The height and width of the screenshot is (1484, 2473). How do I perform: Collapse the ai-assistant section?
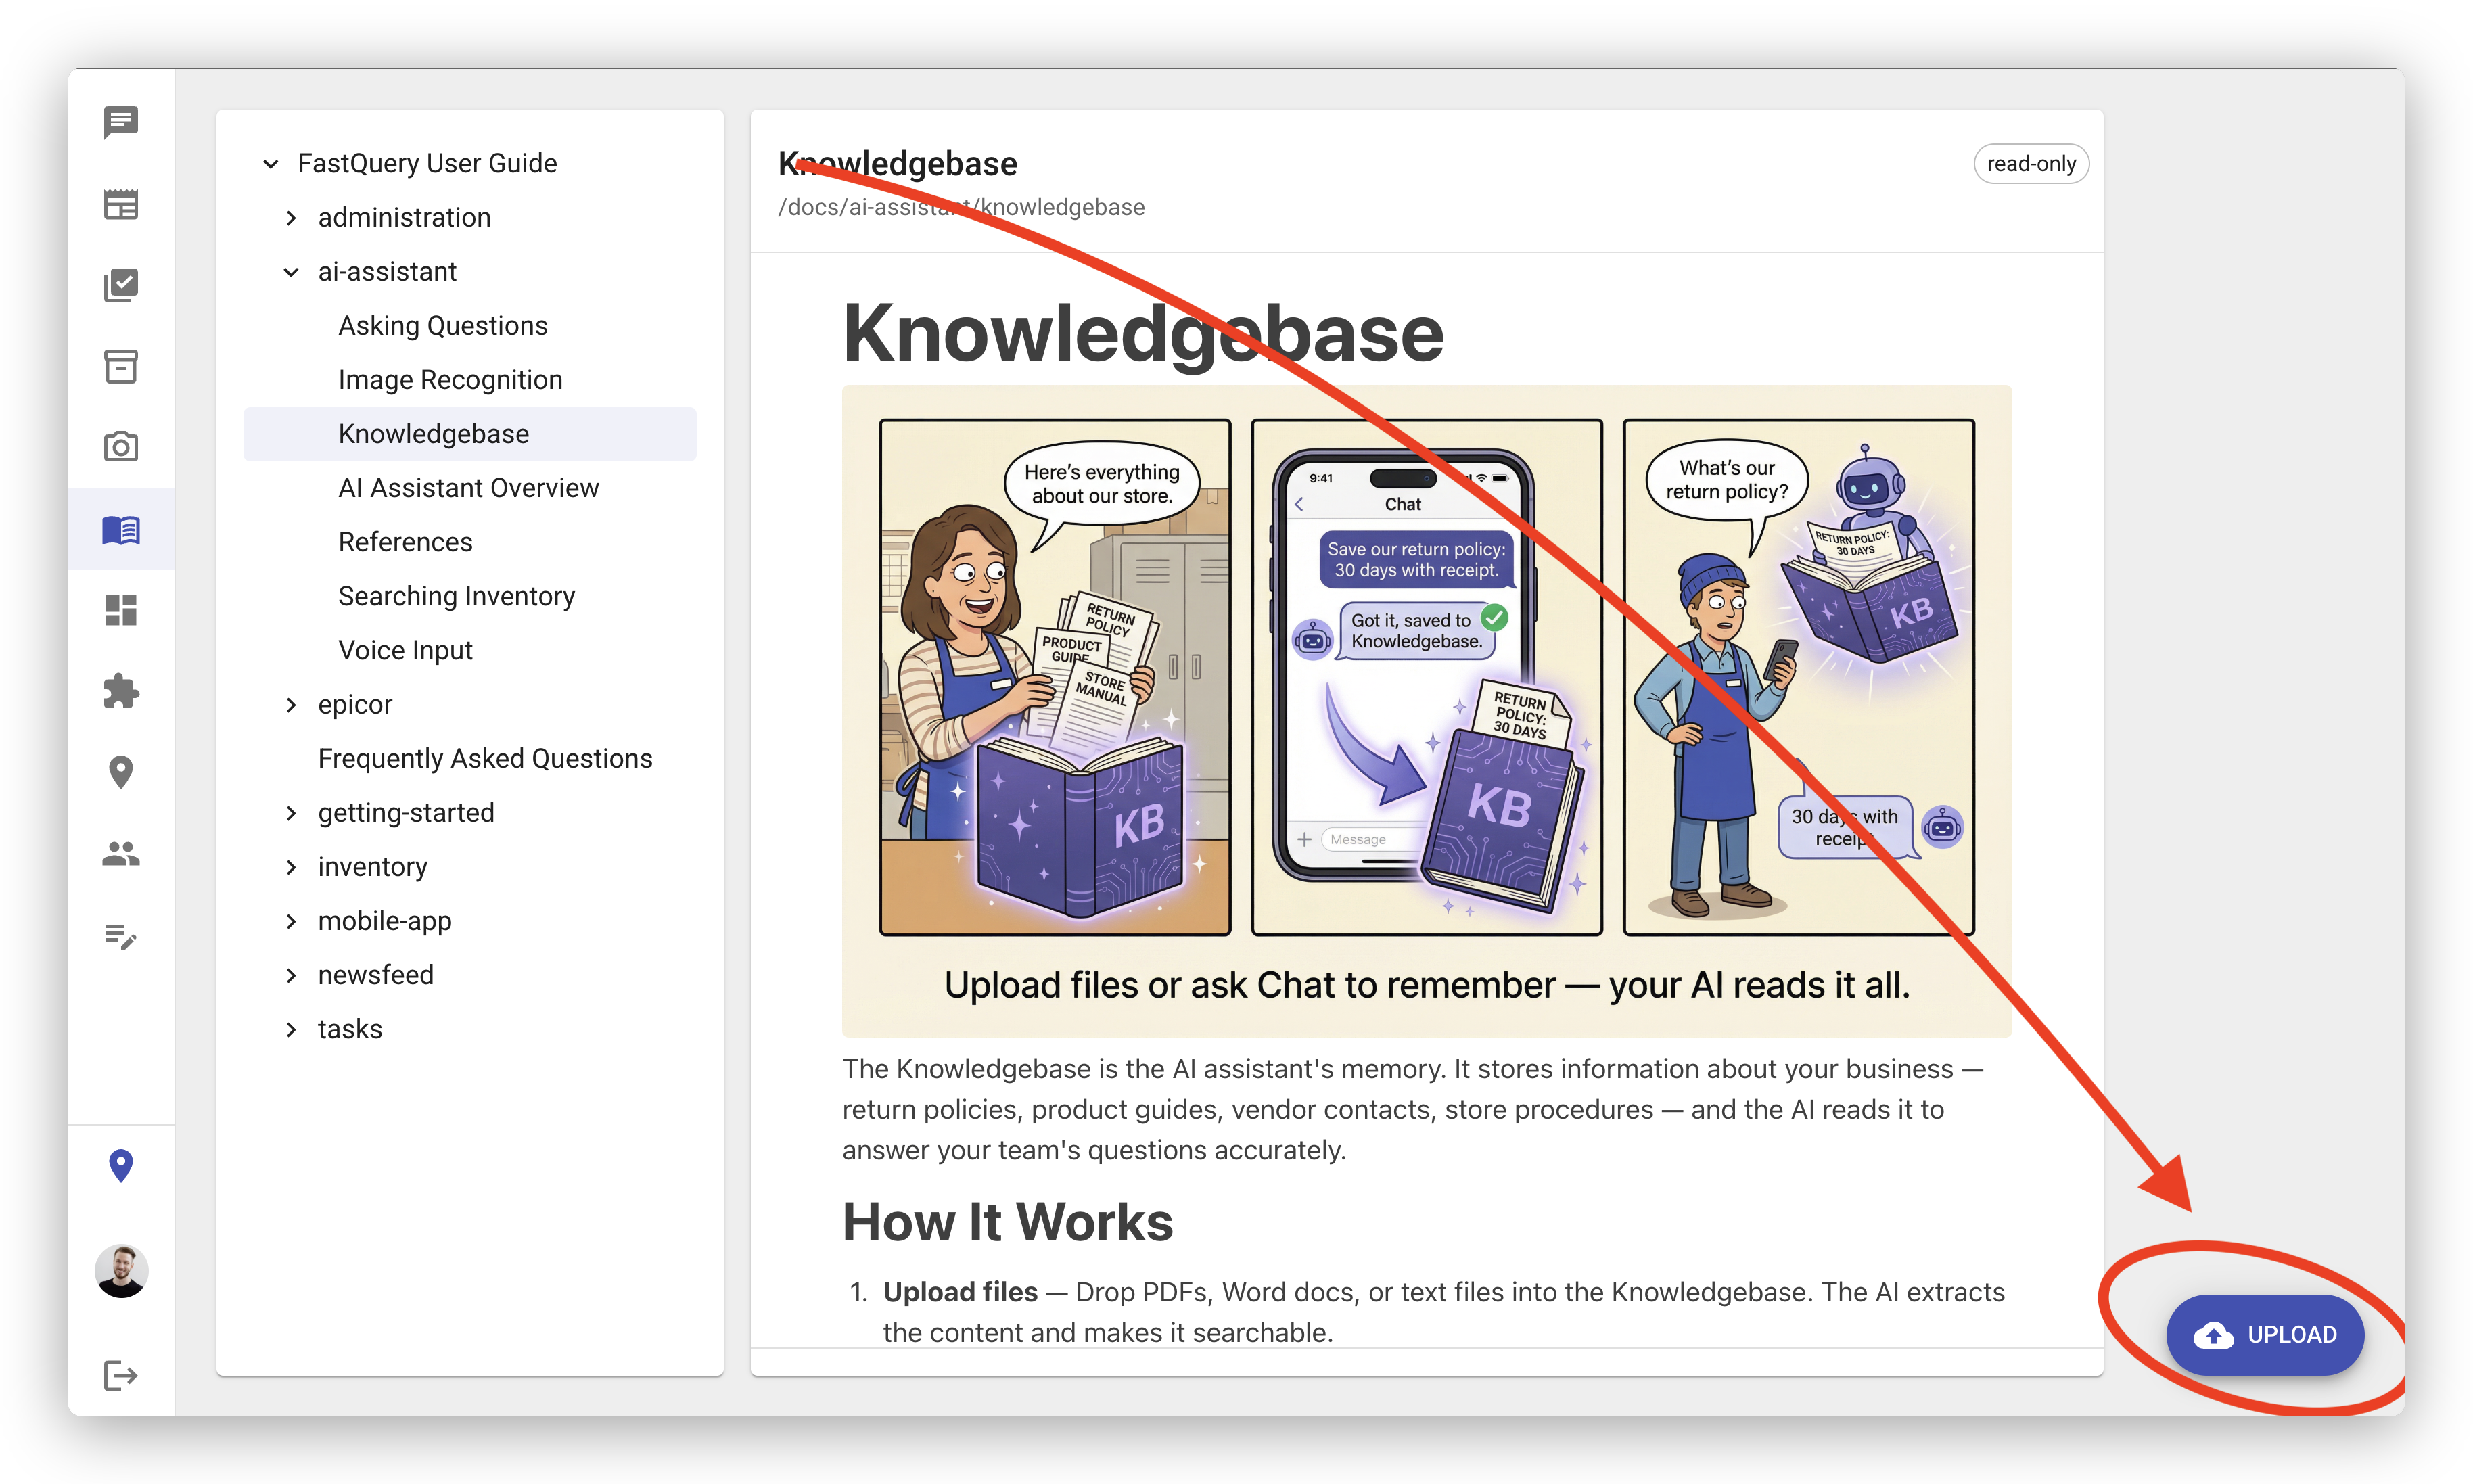click(292, 271)
